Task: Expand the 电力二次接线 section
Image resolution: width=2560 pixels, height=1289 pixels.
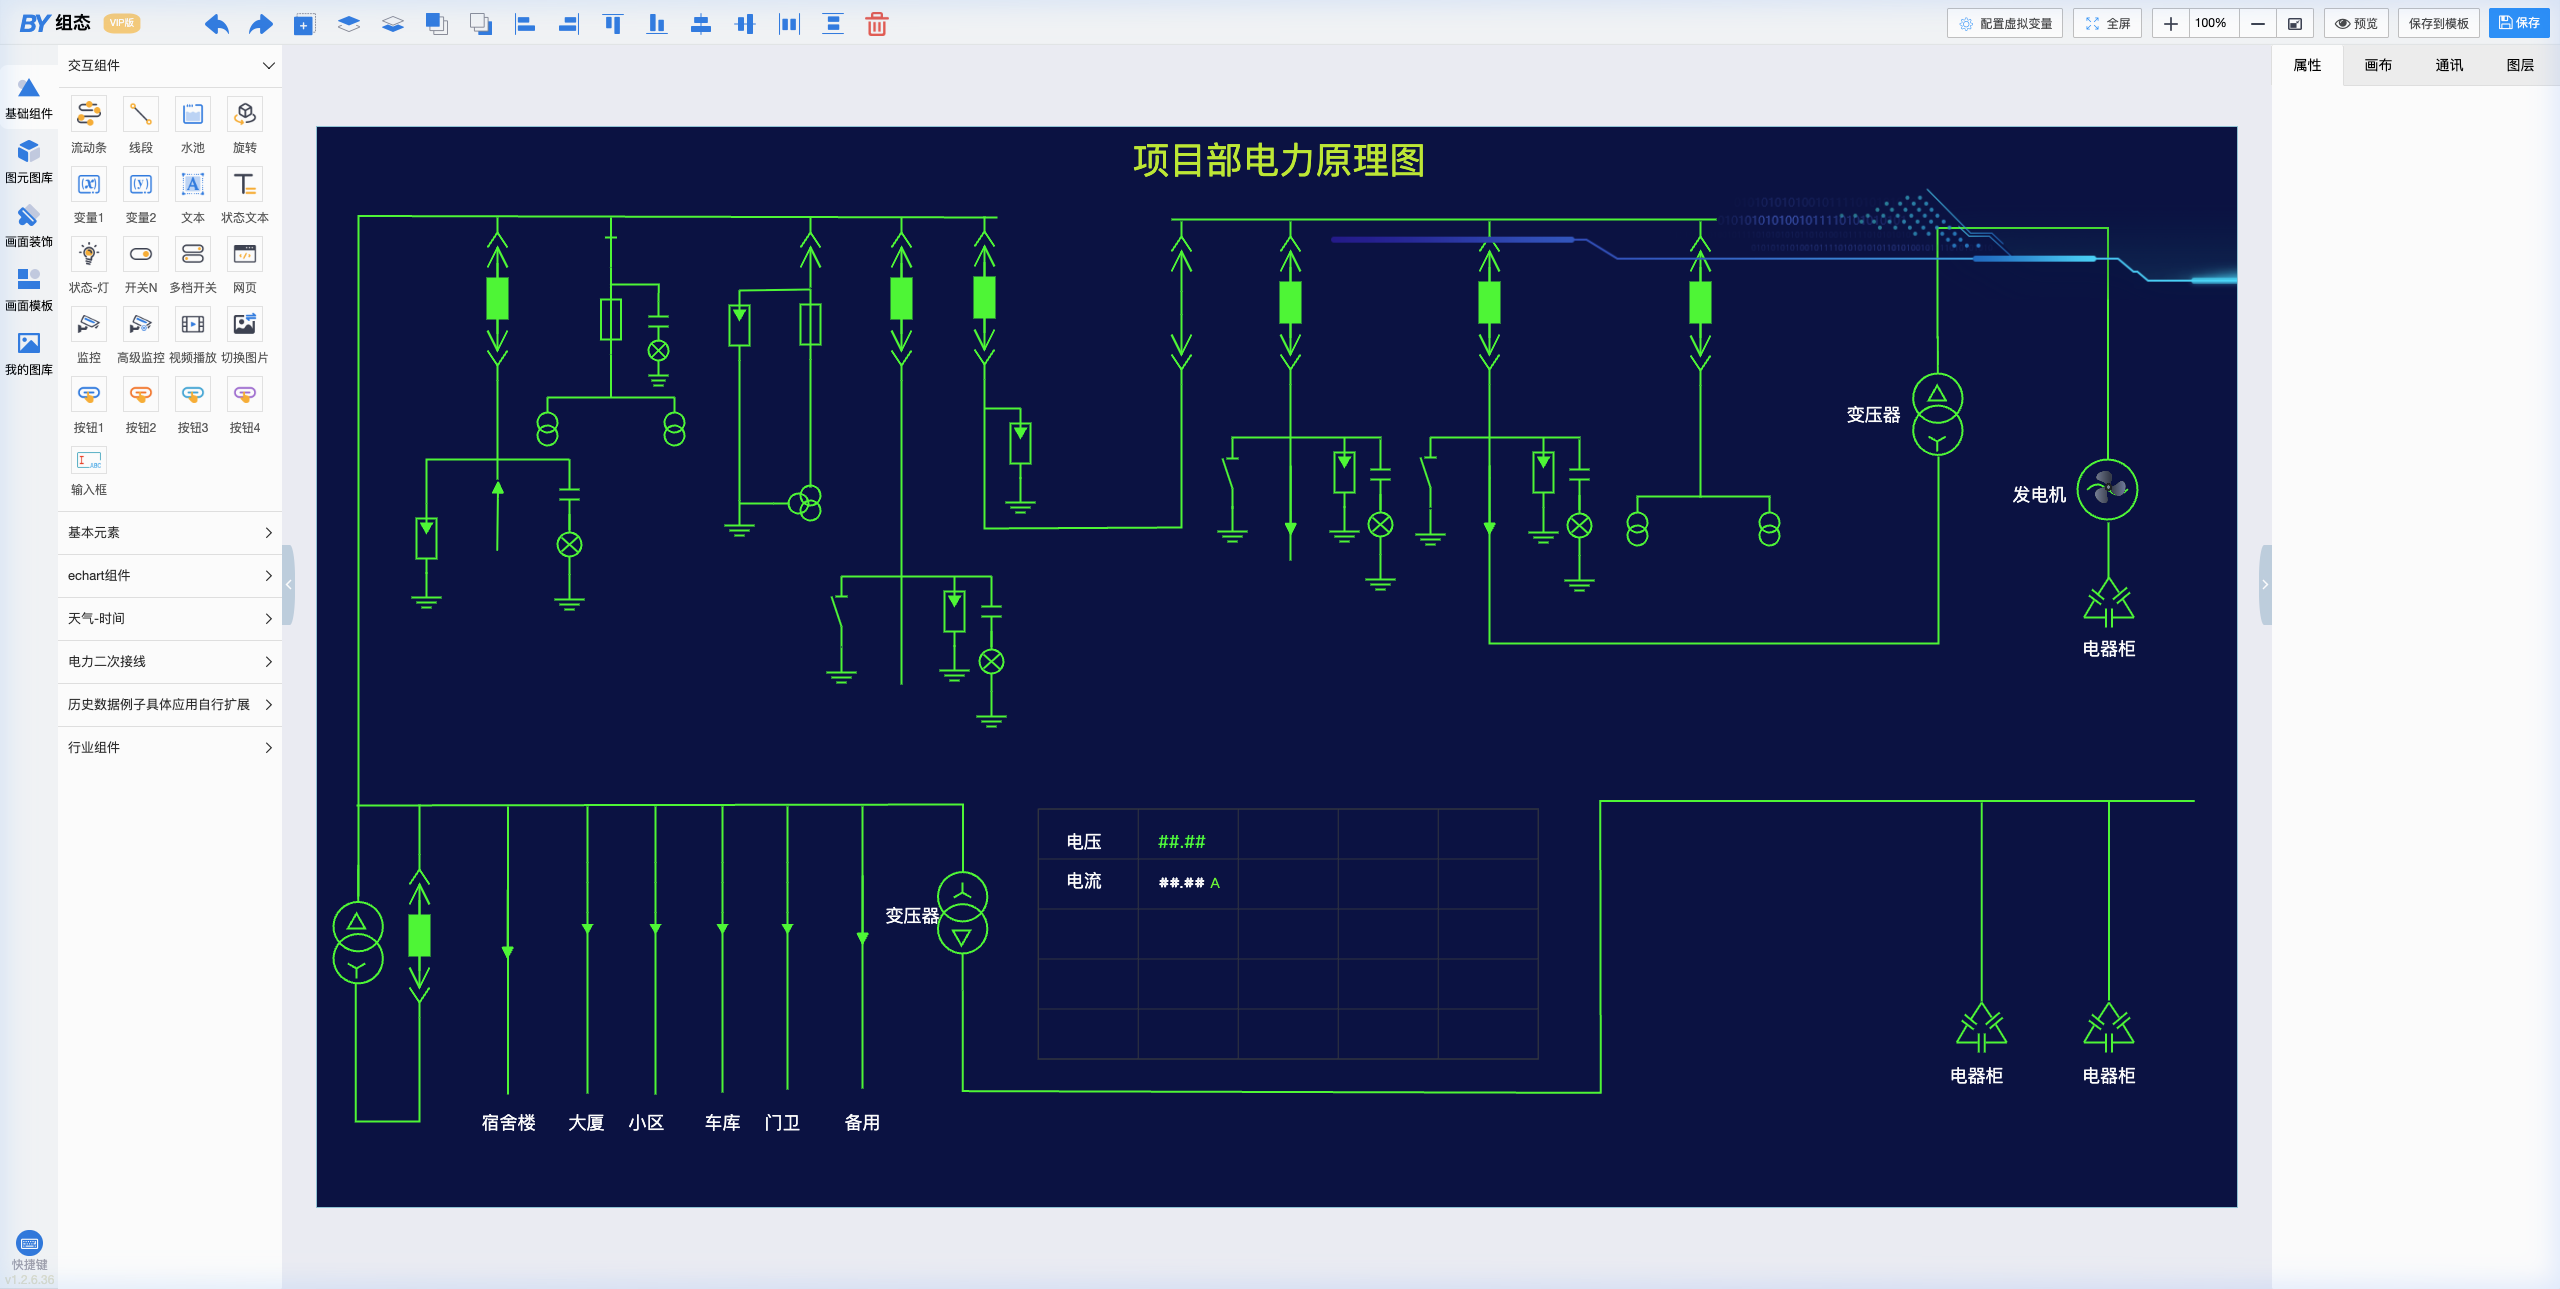Action: click(x=170, y=662)
